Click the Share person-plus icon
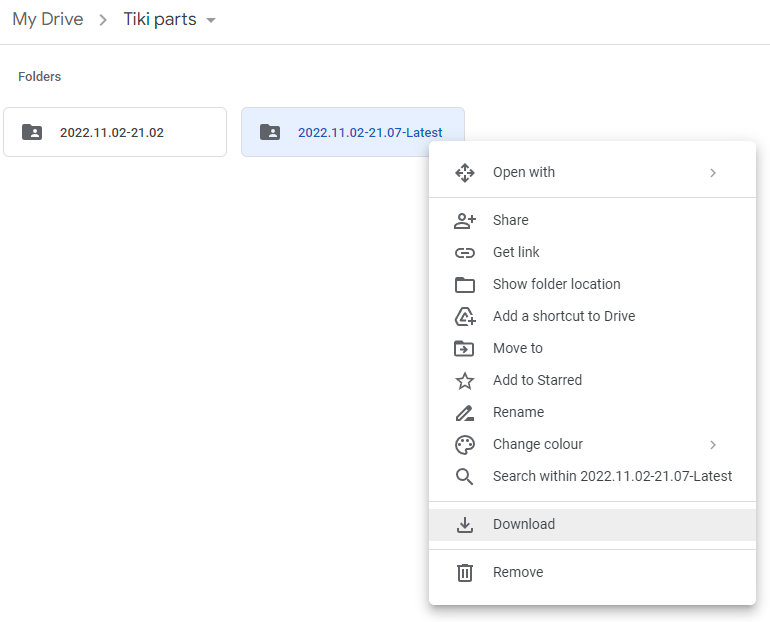770x622 pixels. pyautogui.click(x=465, y=221)
